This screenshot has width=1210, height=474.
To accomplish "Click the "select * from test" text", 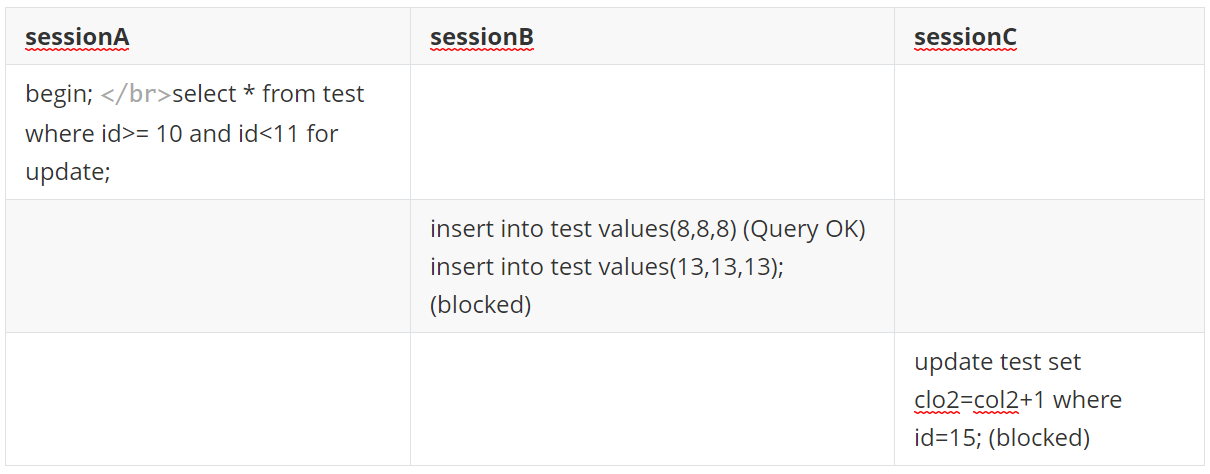I will click(268, 94).
